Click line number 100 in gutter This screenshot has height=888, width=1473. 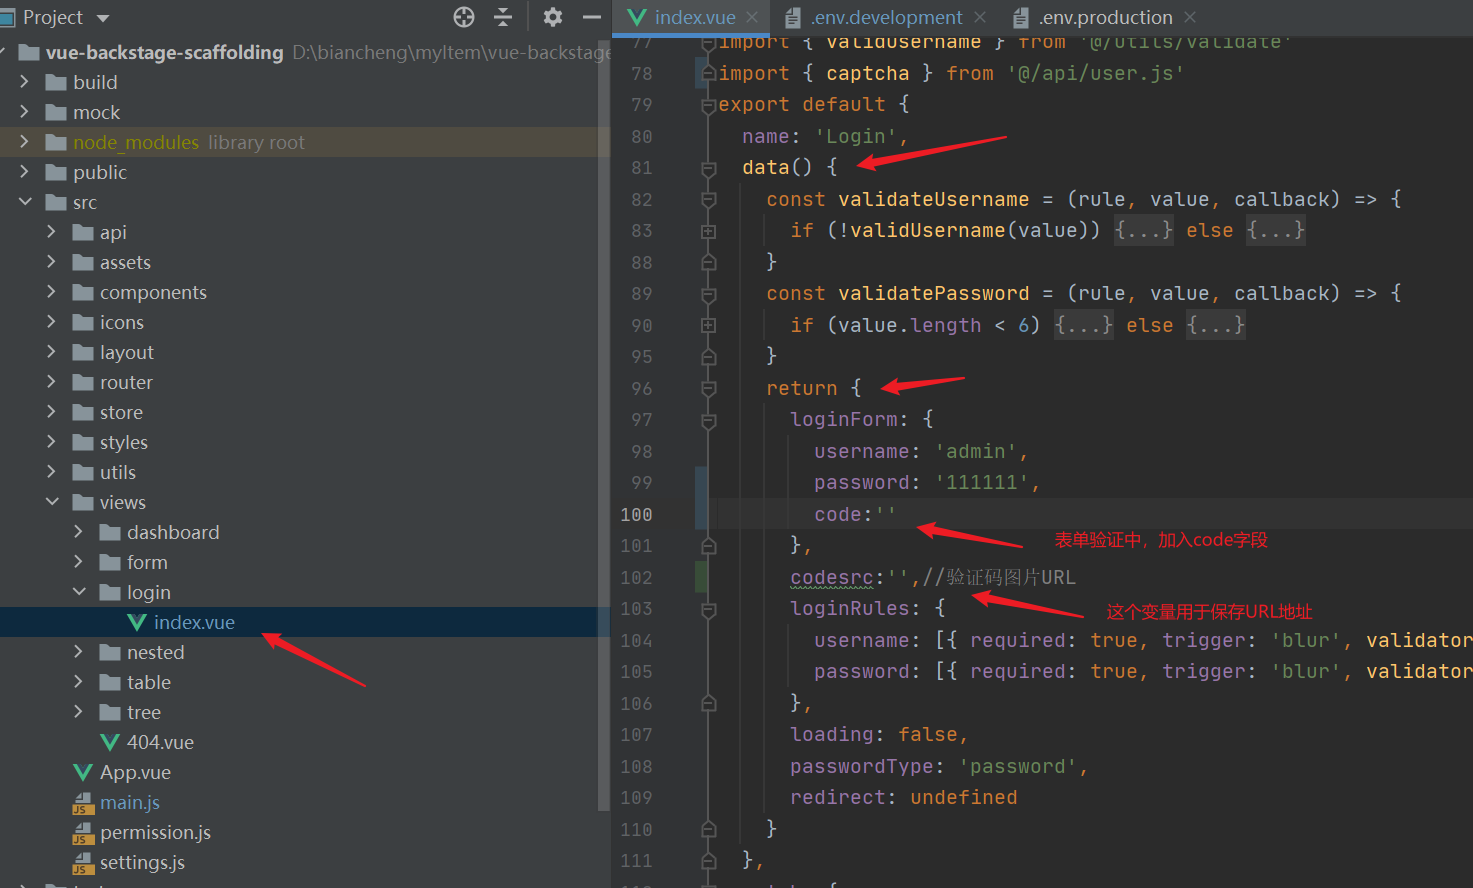coord(636,514)
